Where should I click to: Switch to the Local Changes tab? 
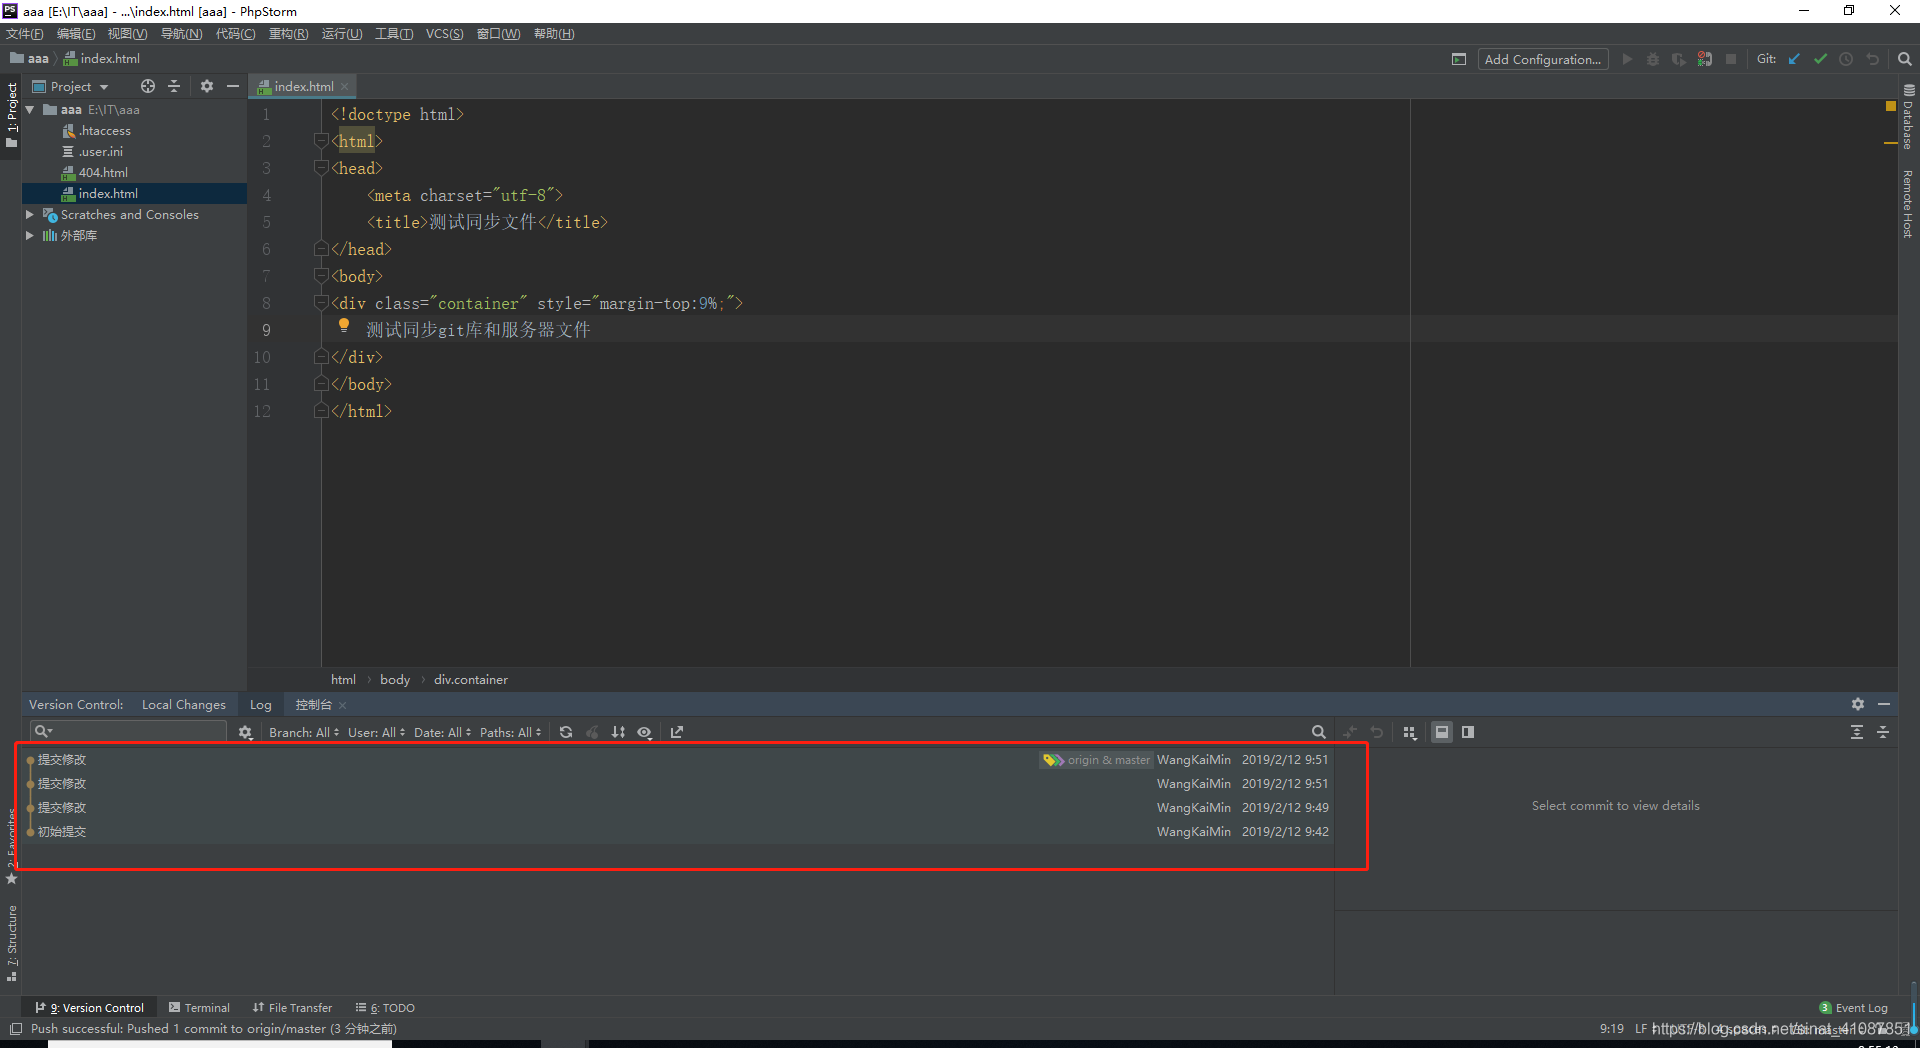click(x=184, y=705)
